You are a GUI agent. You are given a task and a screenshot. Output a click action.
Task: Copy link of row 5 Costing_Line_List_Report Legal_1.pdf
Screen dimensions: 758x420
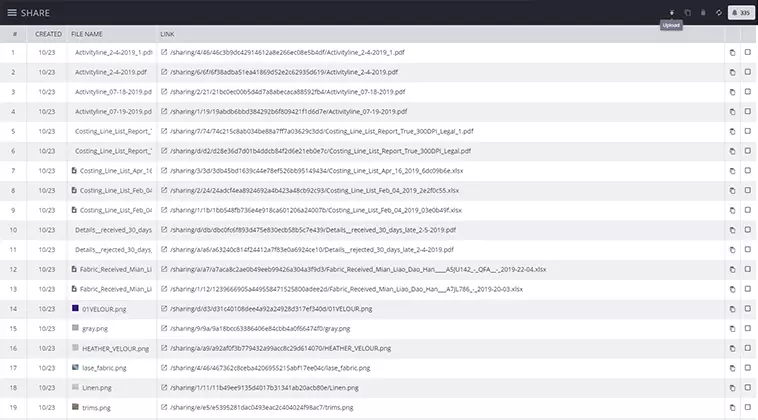pyautogui.click(x=732, y=131)
